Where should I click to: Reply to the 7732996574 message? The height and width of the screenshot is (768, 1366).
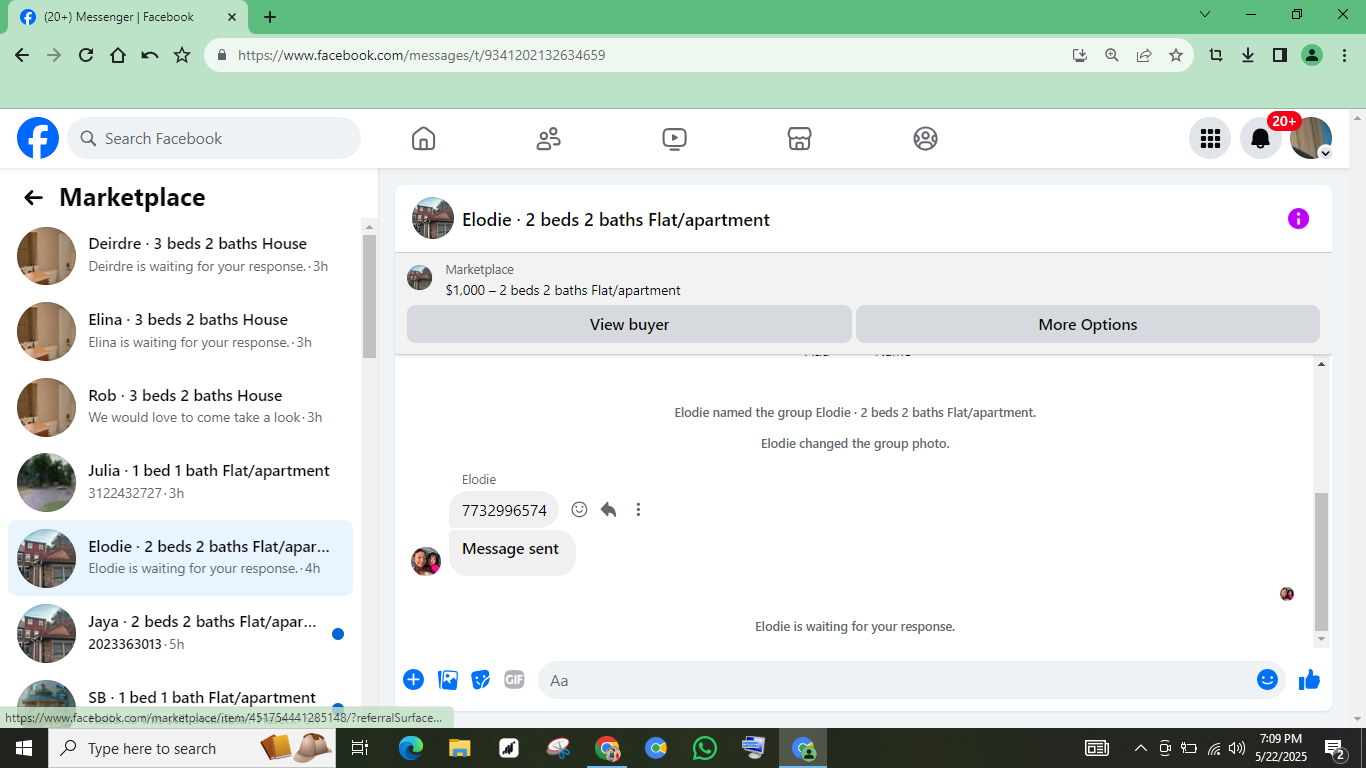(608, 510)
